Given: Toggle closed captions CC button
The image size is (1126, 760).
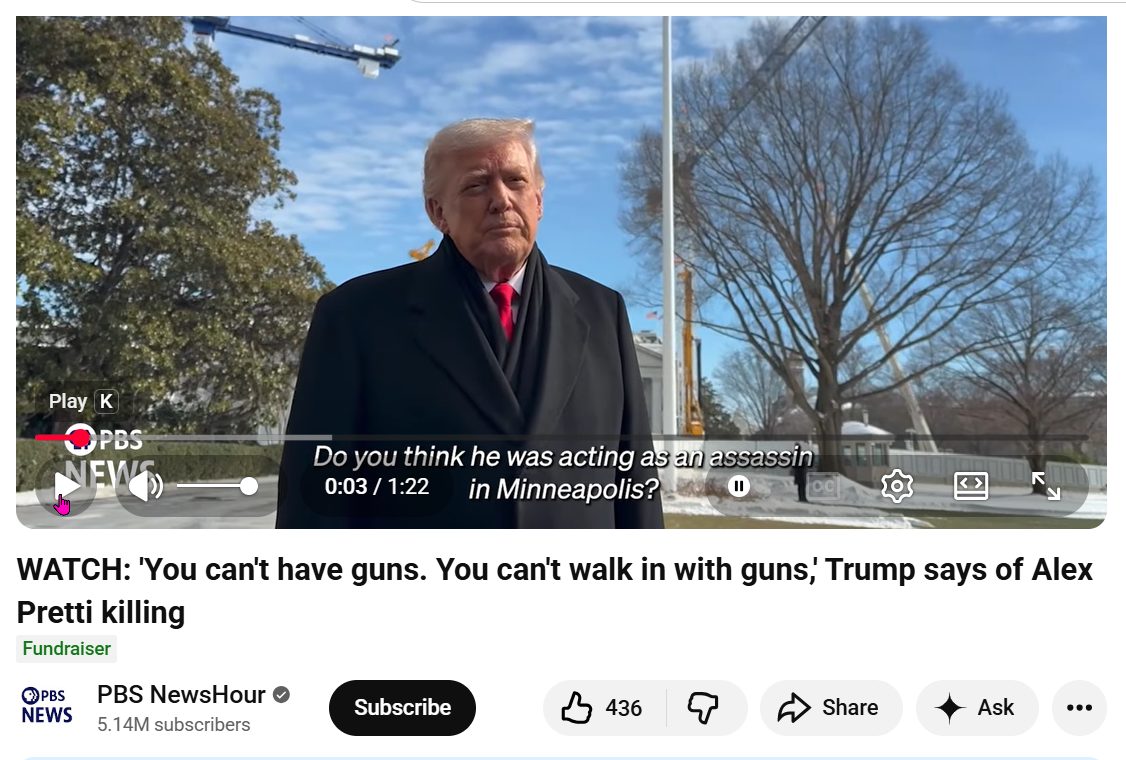Looking at the screenshot, I should pos(823,486).
